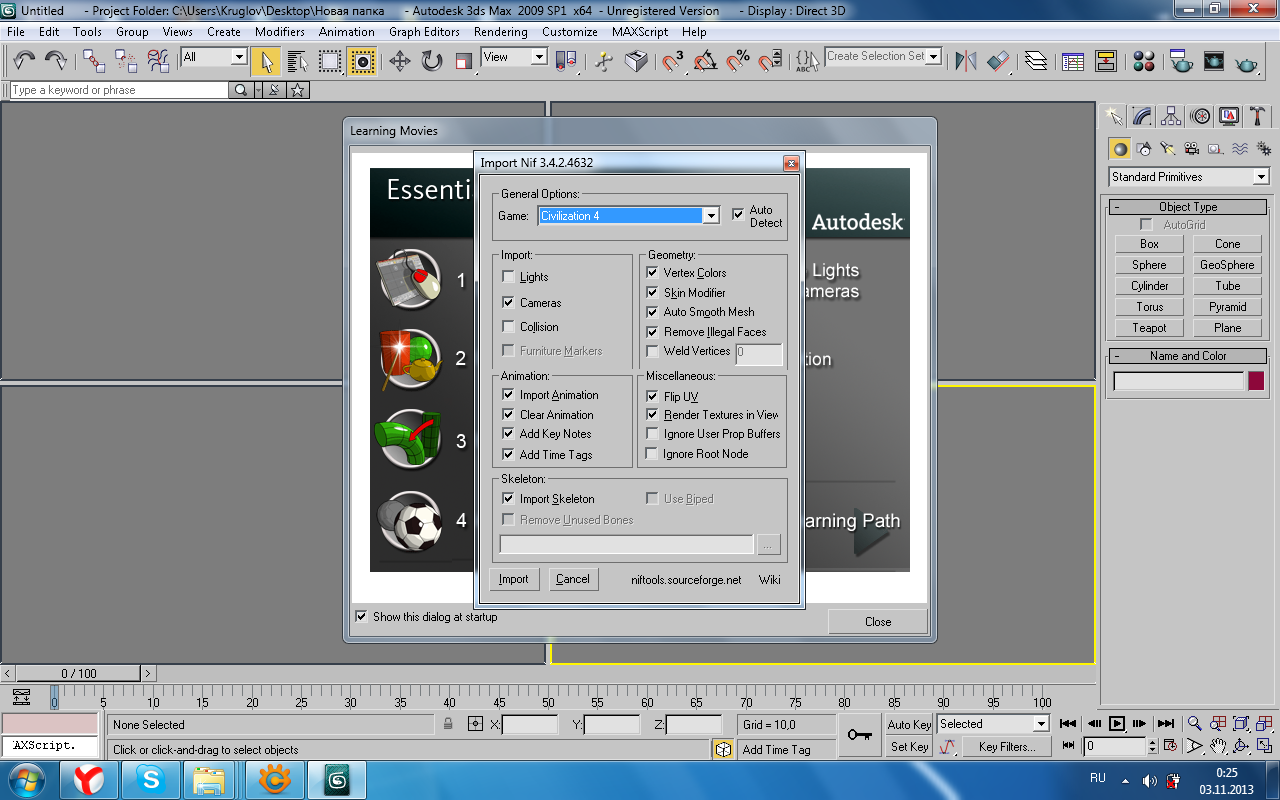Expand the Standard Primitives dropdown
1280x800 pixels.
(x=1260, y=177)
